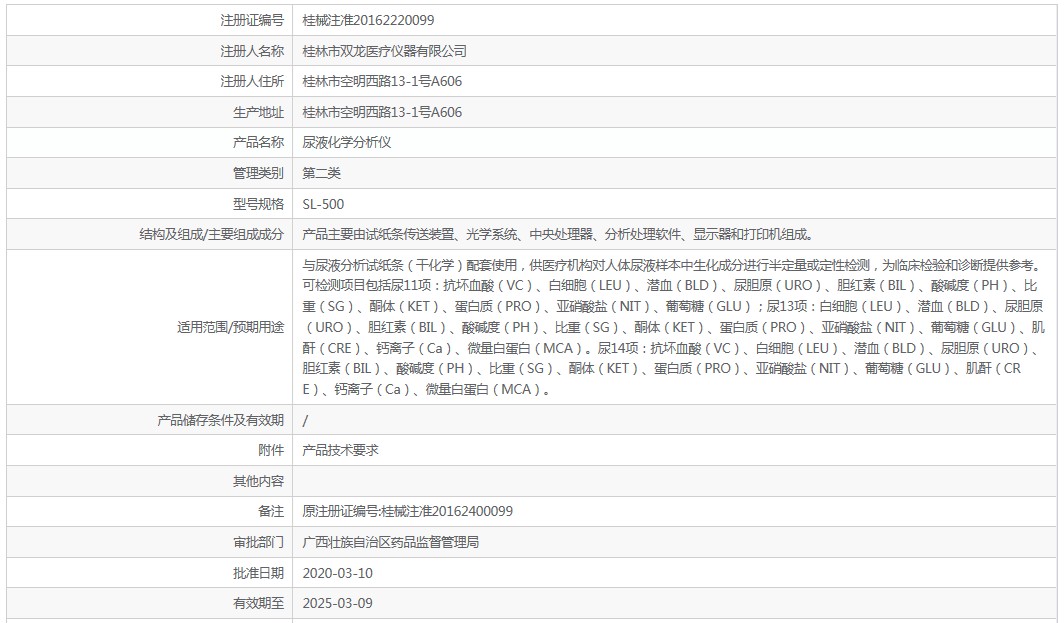Click the slash value in the storage conditions row

305,421
